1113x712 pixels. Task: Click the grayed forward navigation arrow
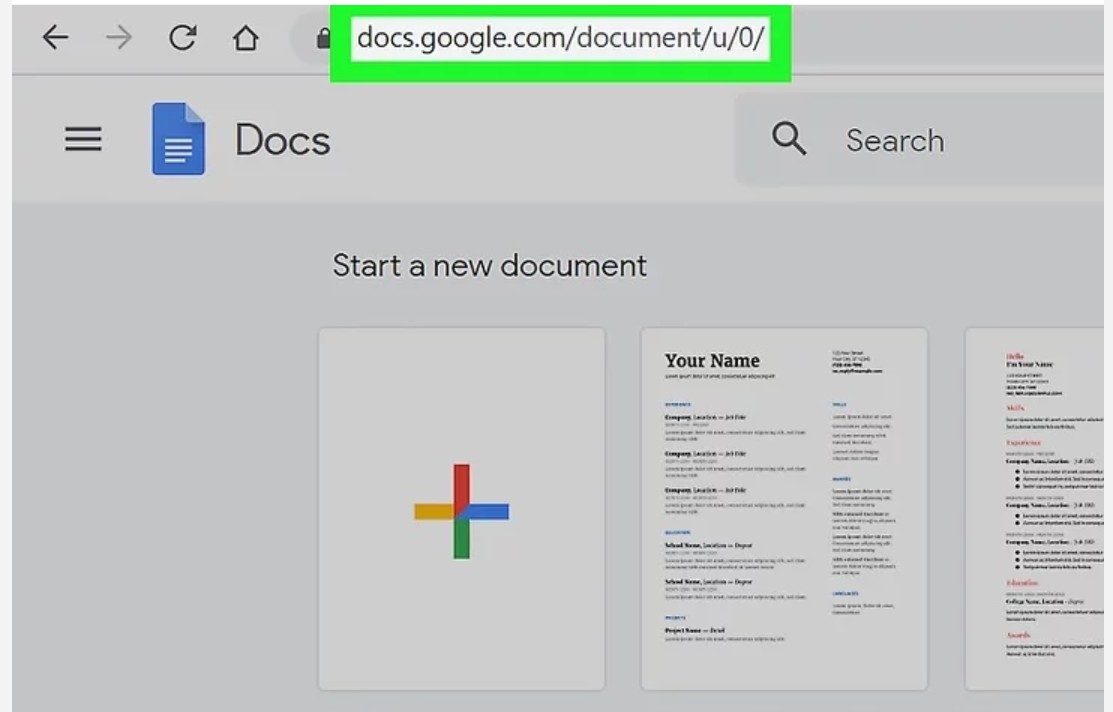(118, 37)
